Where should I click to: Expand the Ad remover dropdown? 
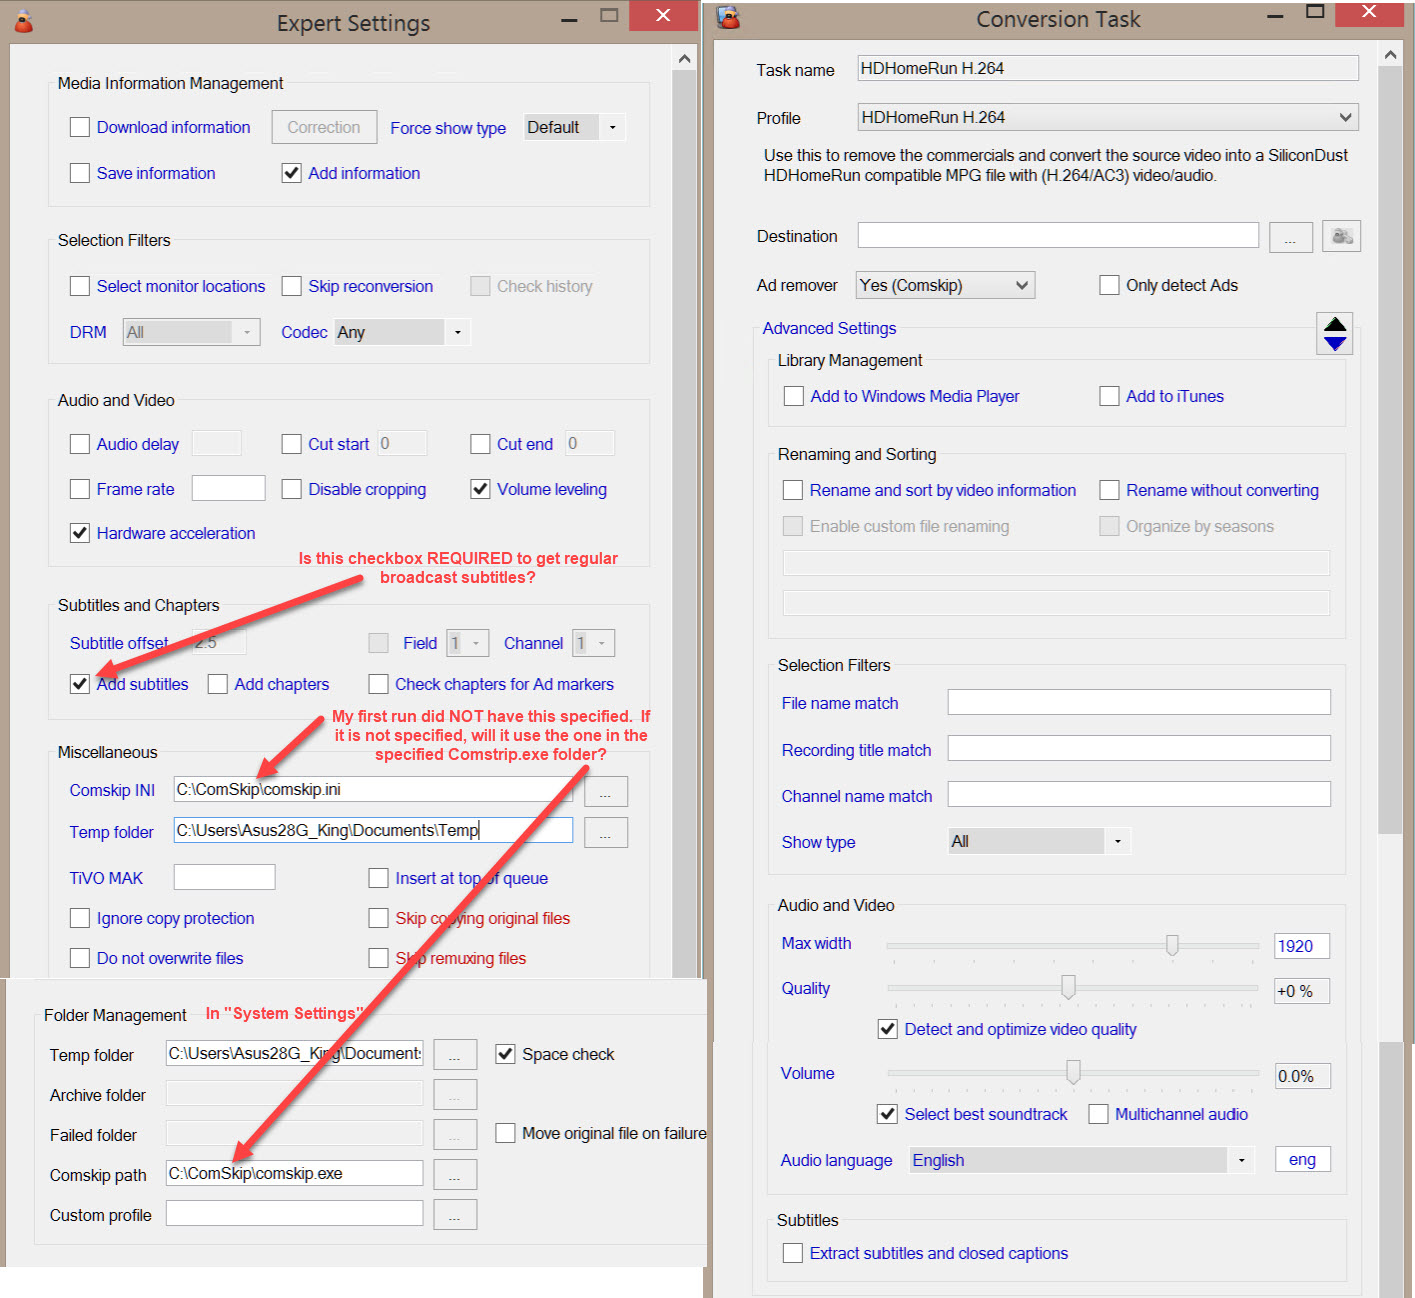click(944, 286)
